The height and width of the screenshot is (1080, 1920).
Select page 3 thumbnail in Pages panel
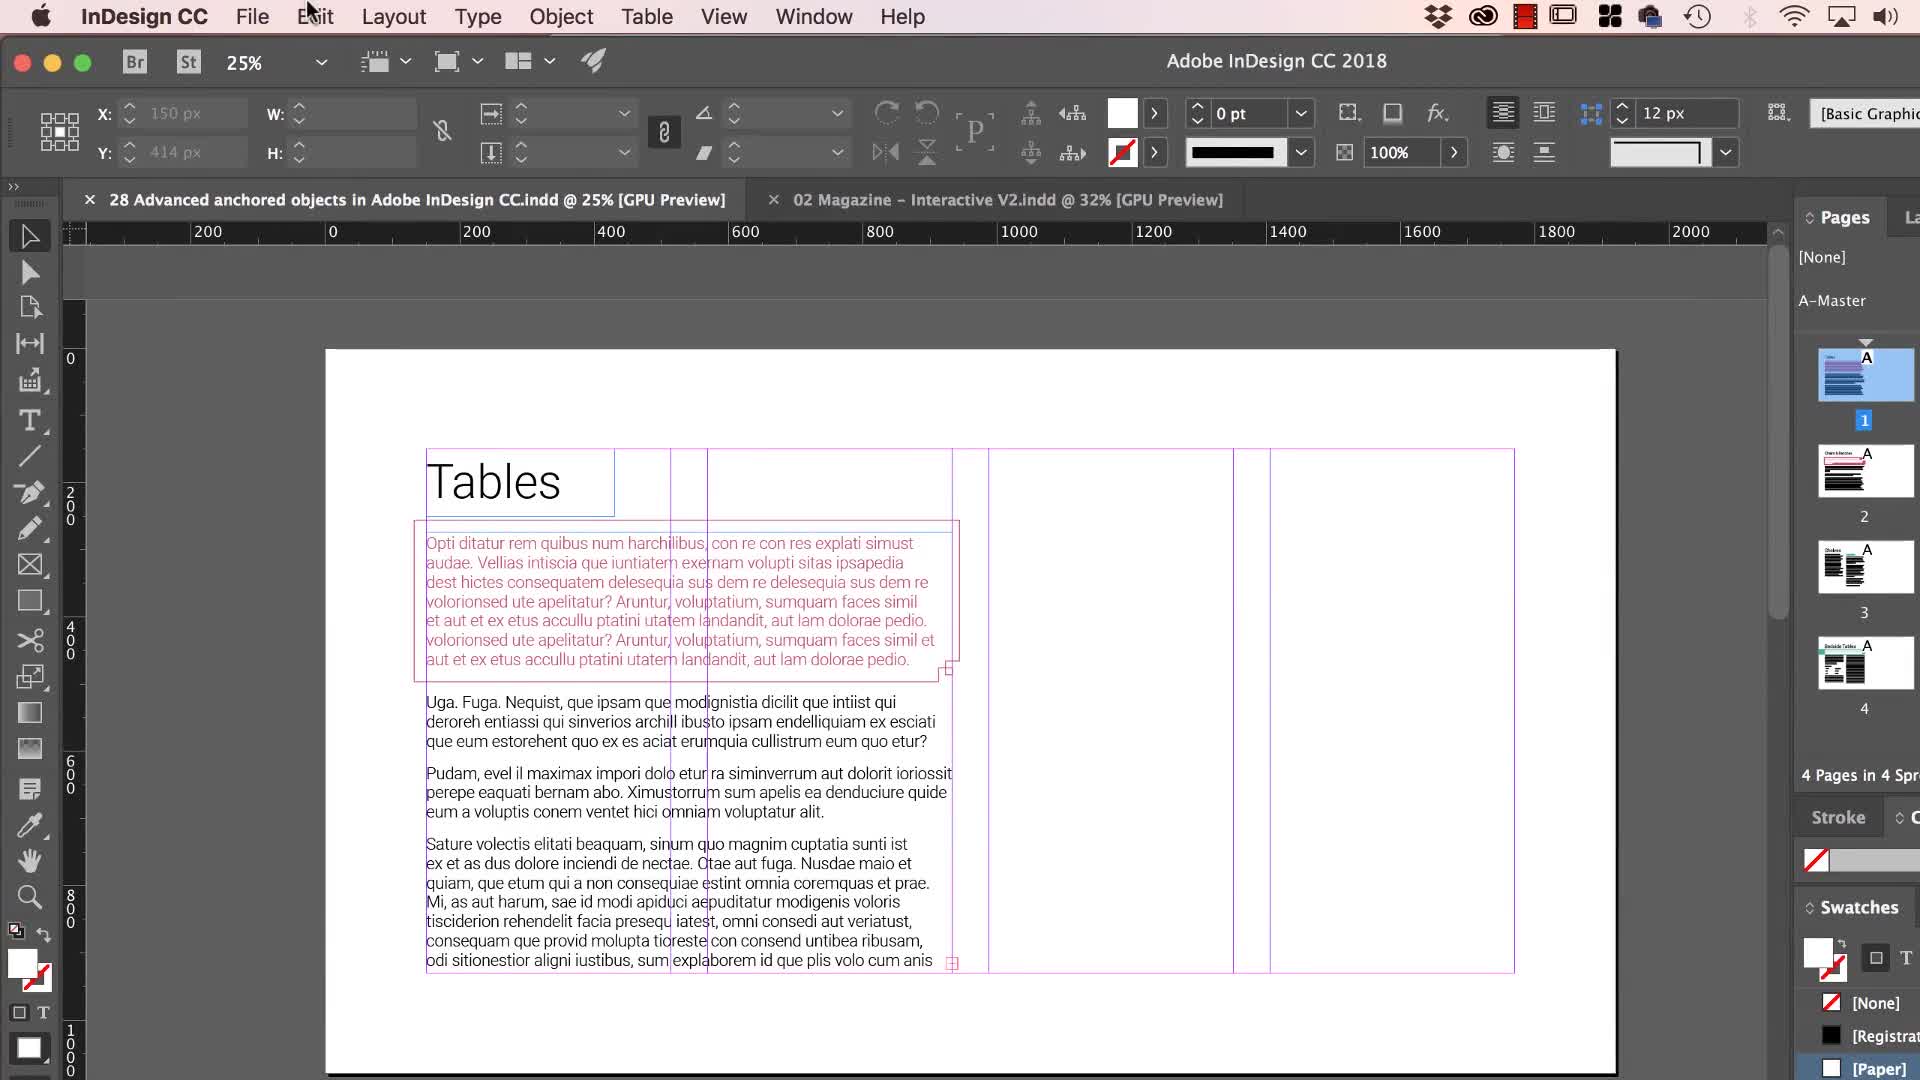(x=1865, y=567)
